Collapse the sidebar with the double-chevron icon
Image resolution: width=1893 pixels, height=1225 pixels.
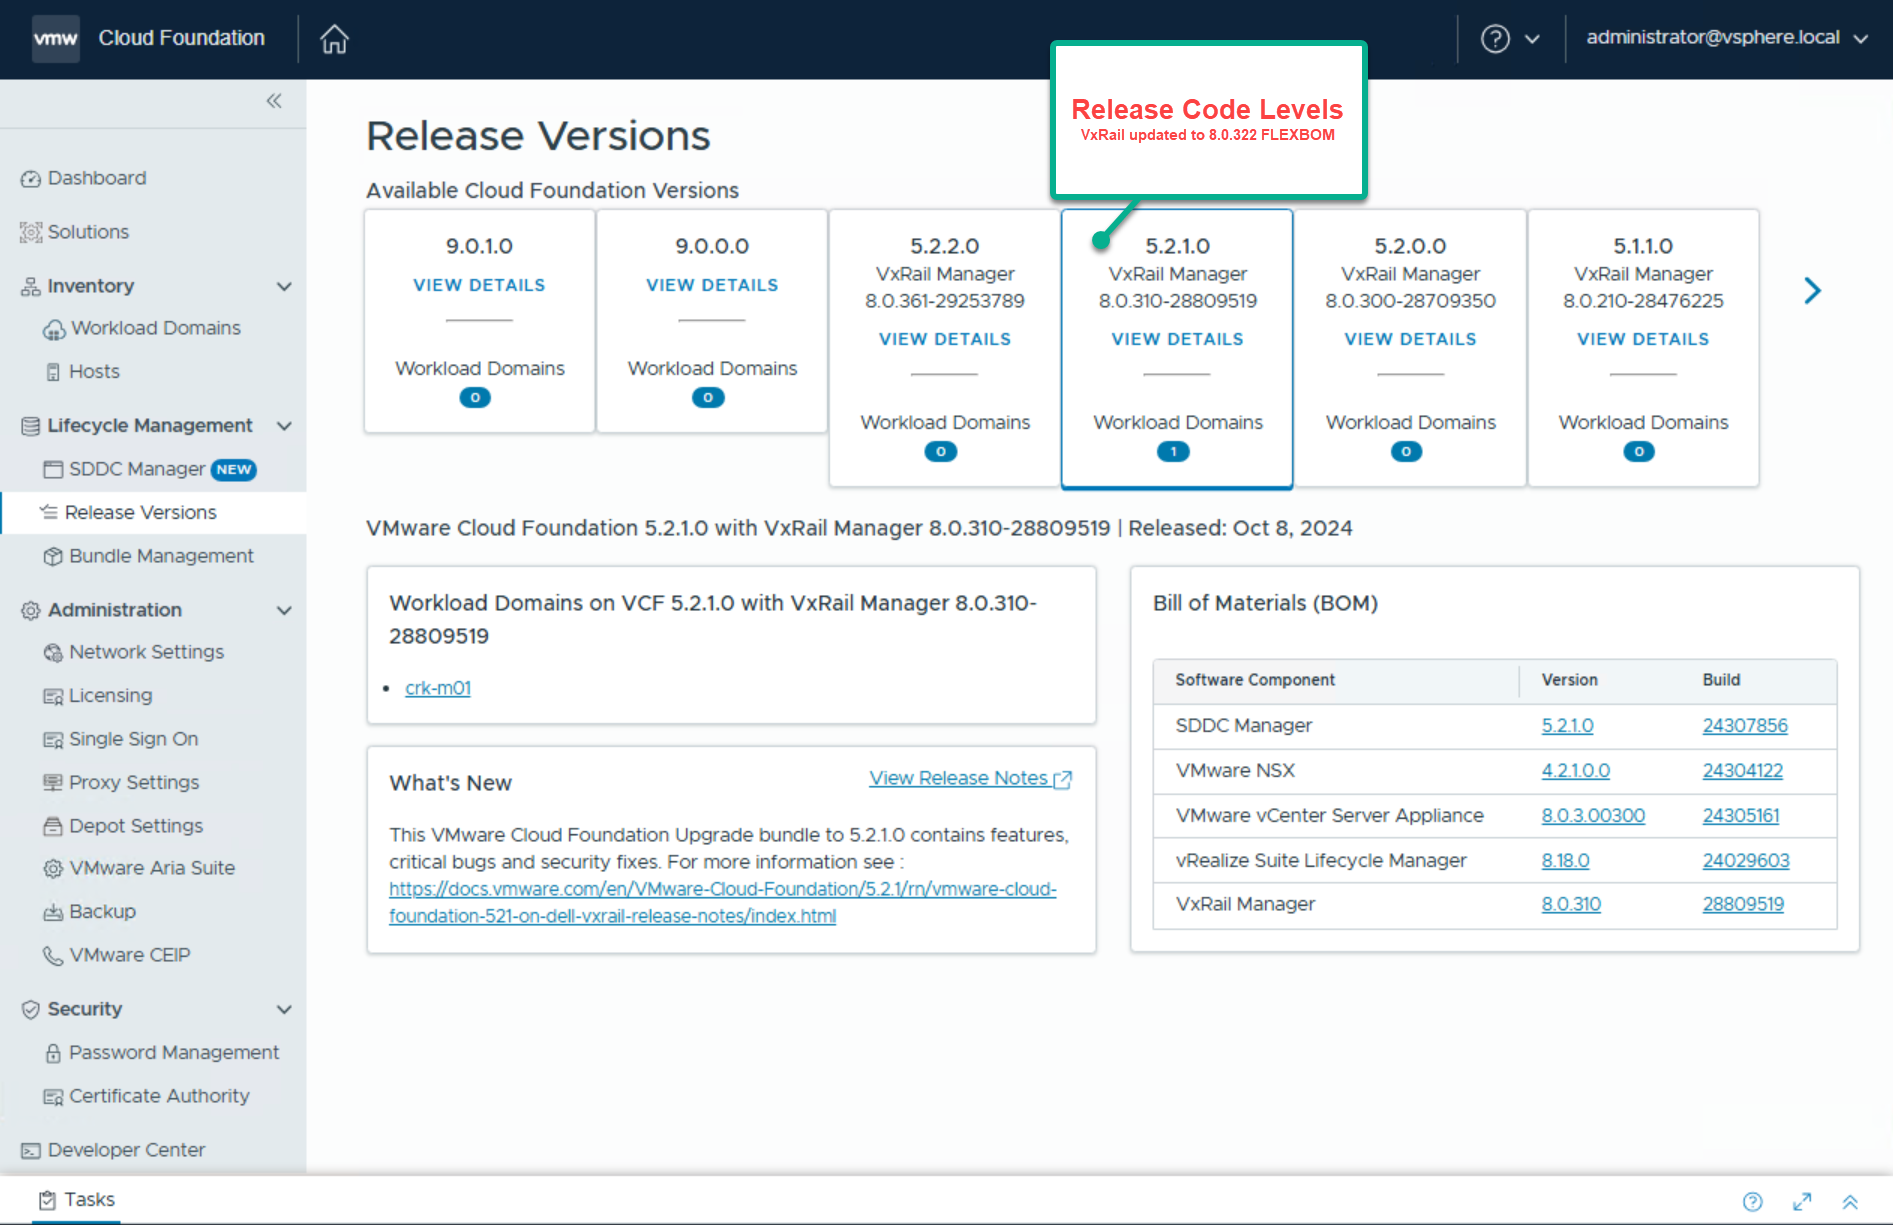pos(274,101)
